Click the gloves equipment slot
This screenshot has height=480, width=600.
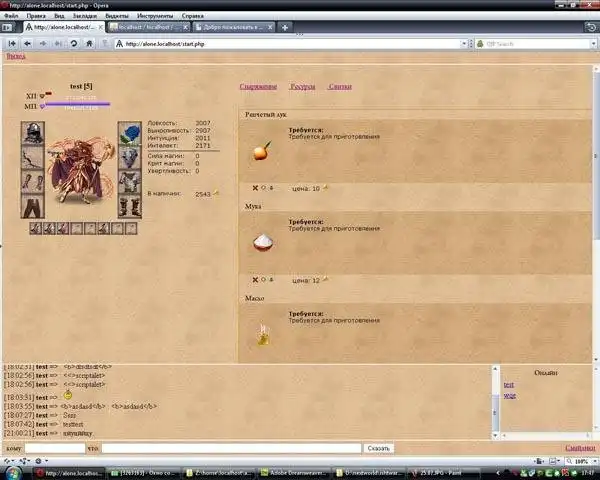33,182
